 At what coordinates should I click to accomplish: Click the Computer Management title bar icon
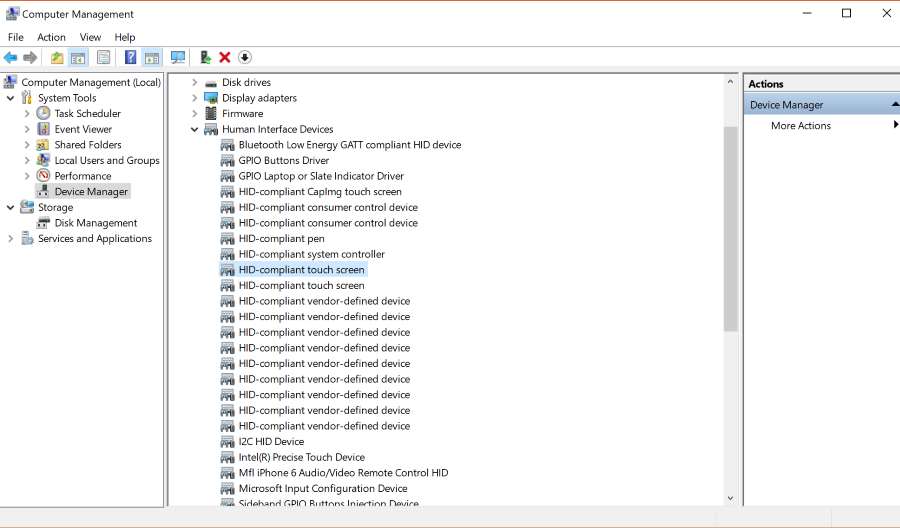12,14
